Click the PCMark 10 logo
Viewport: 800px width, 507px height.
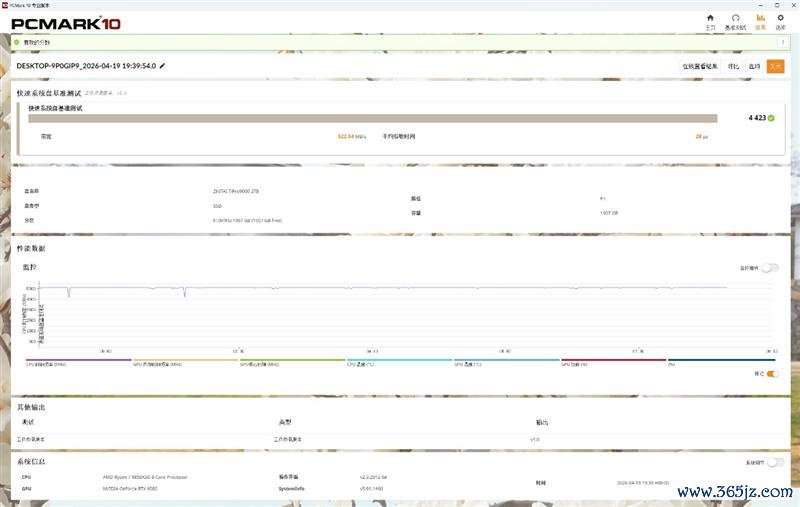(66, 23)
